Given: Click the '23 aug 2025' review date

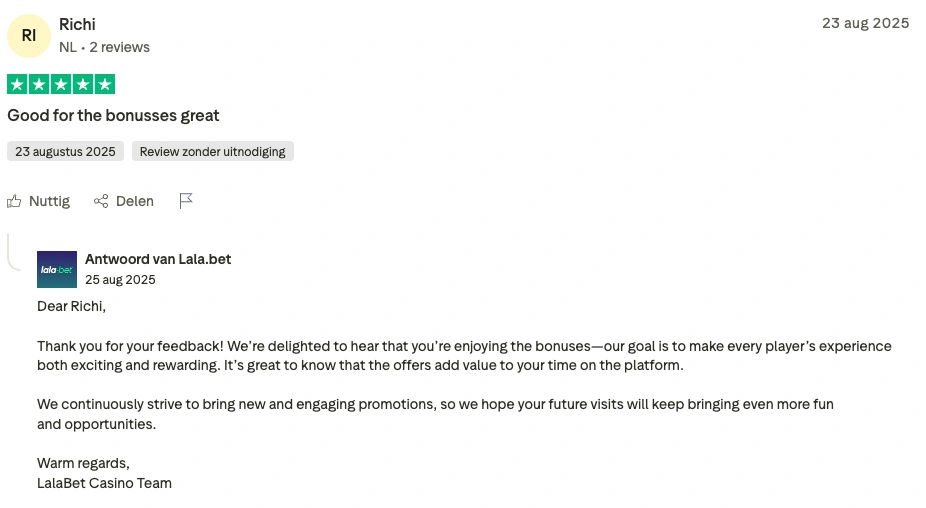Looking at the screenshot, I should point(865,23).
